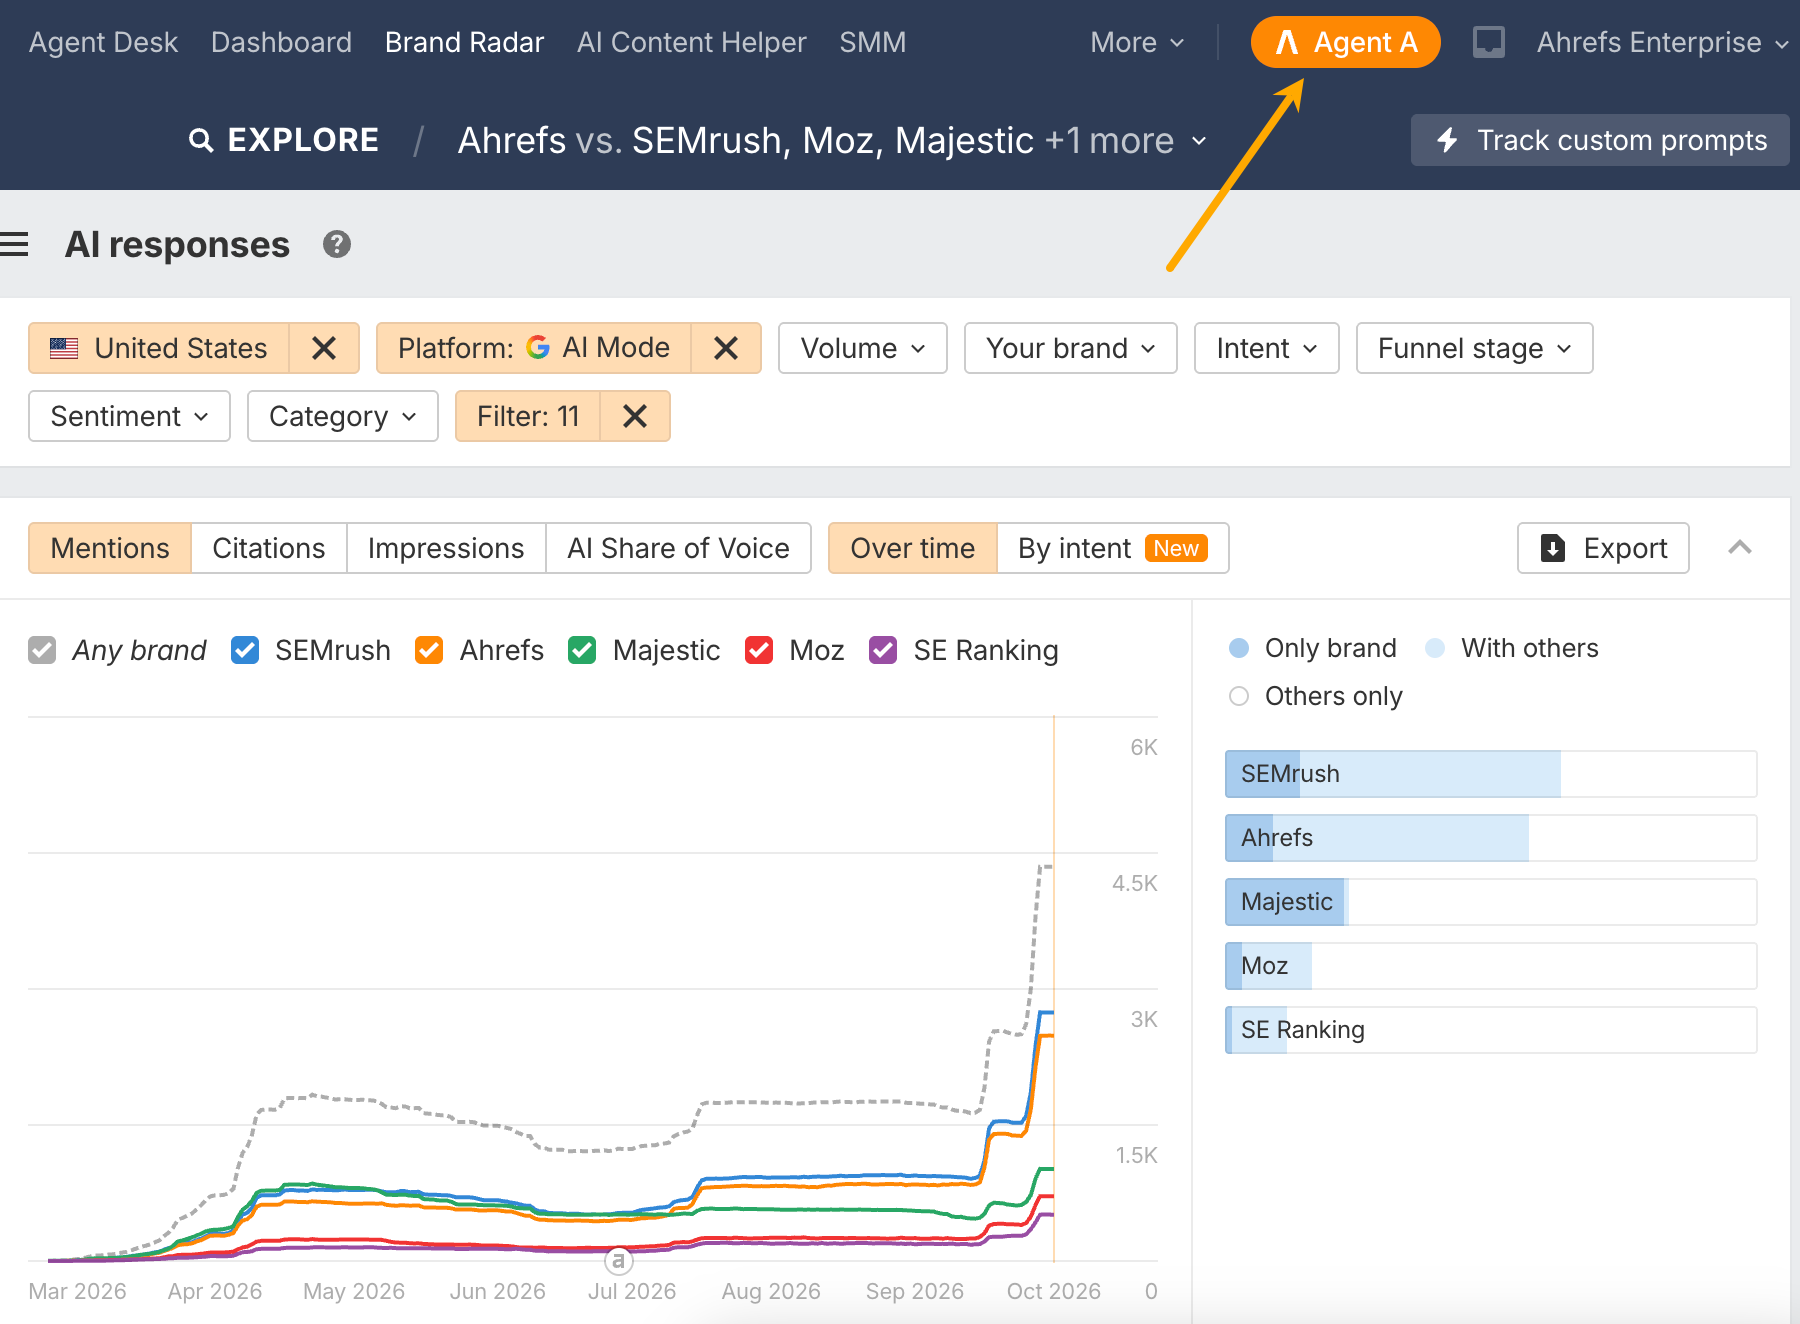Viewport: 1800px width, 1324px height.
Task: Click the Majestic bar in the breakdown
Action: click(x=1491, y=902)
